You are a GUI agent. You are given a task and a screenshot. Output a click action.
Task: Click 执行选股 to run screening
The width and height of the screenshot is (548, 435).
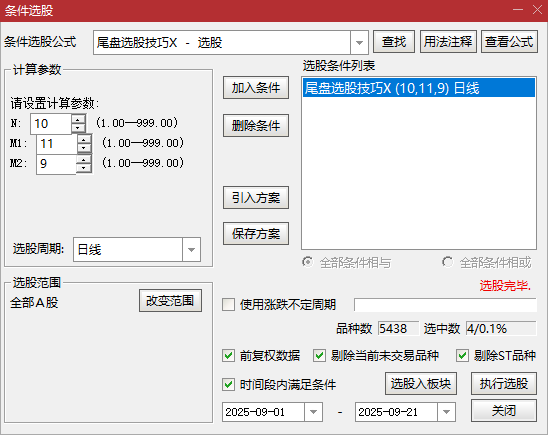coord(504,384)
